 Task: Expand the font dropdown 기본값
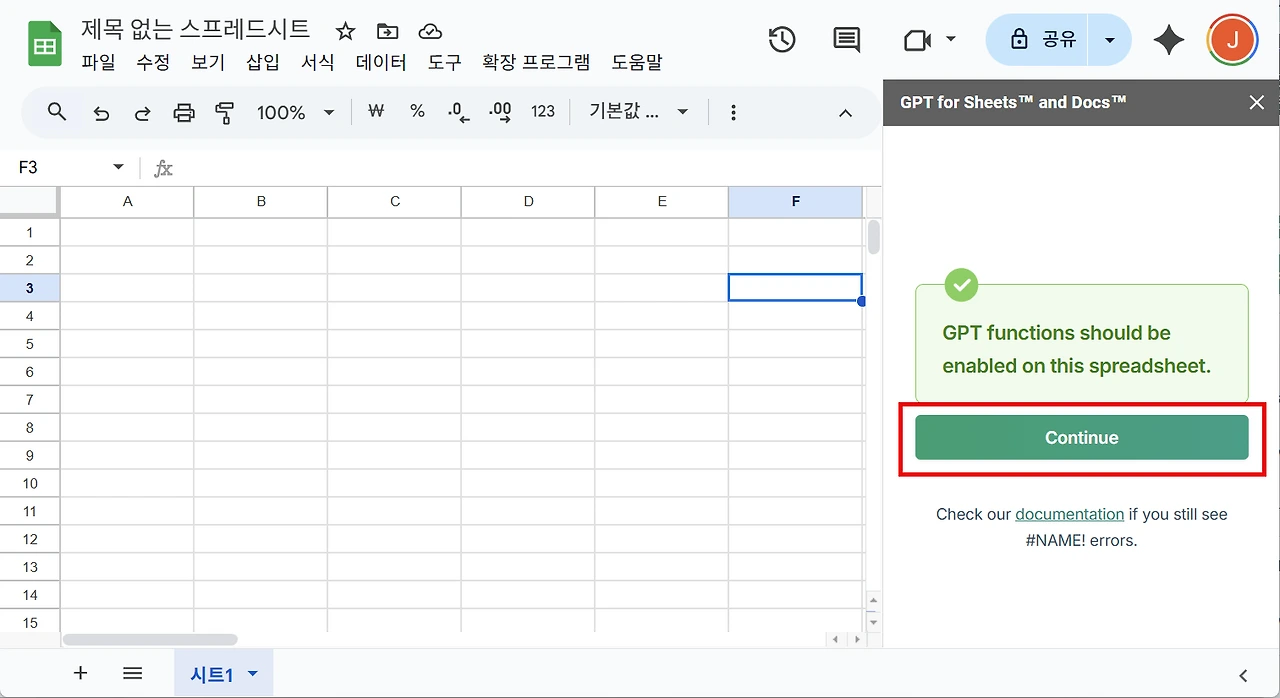[x=639, y=112]
